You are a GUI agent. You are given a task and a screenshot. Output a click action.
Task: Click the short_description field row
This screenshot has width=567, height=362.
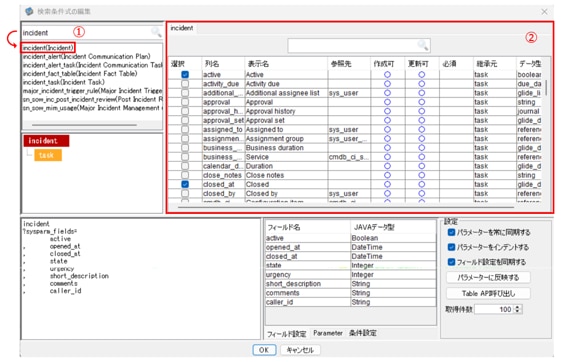pyautogui.click(x=350, y=284)
